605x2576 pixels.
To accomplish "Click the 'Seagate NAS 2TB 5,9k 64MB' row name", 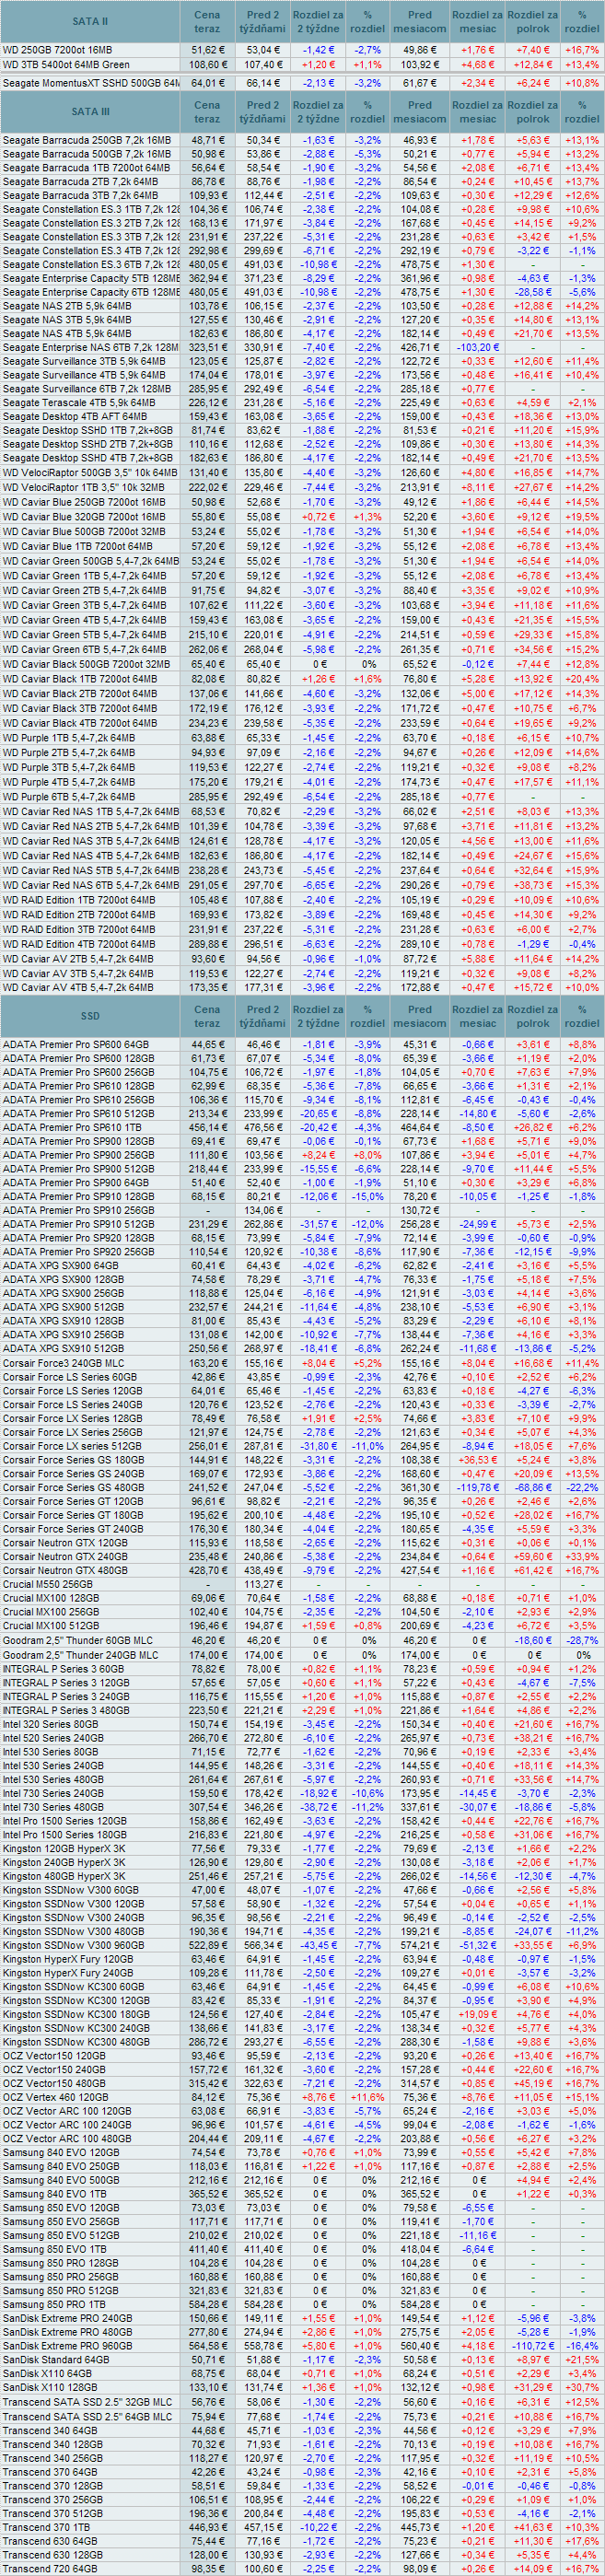I will click(x=68, y=306).
